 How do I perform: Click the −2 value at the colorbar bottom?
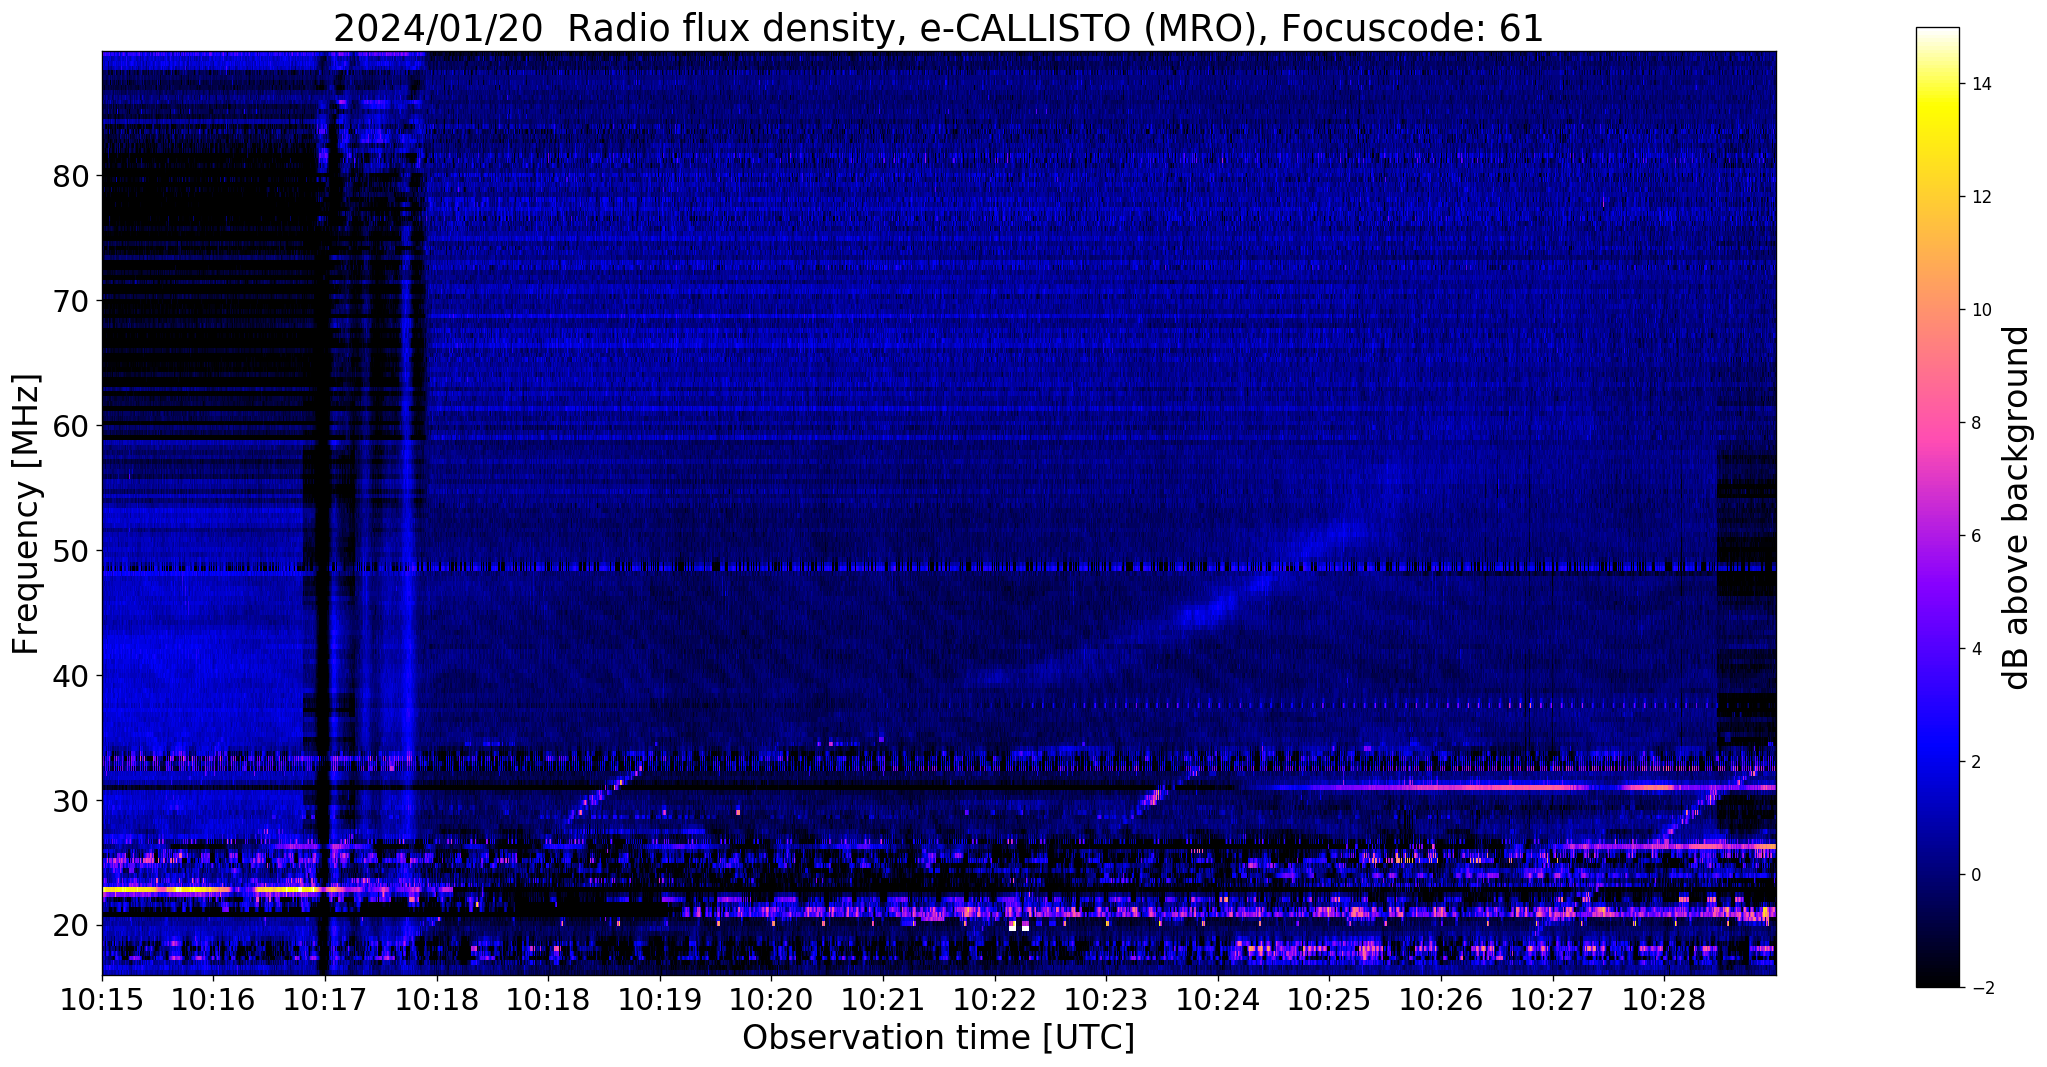pyautogui.click(x=1981, y=988)
